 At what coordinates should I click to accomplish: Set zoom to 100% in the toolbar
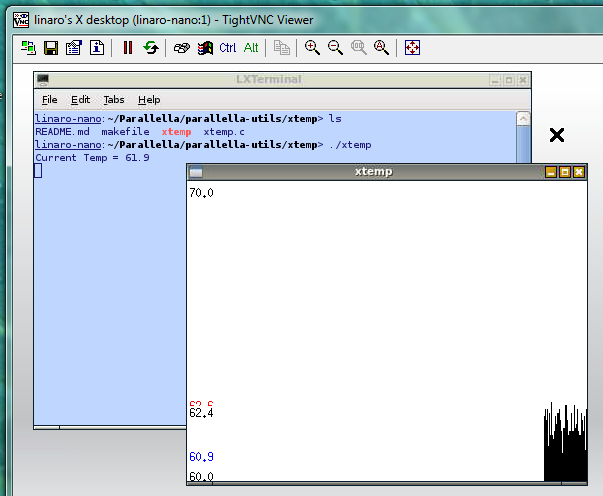click(x=359, y=47)
